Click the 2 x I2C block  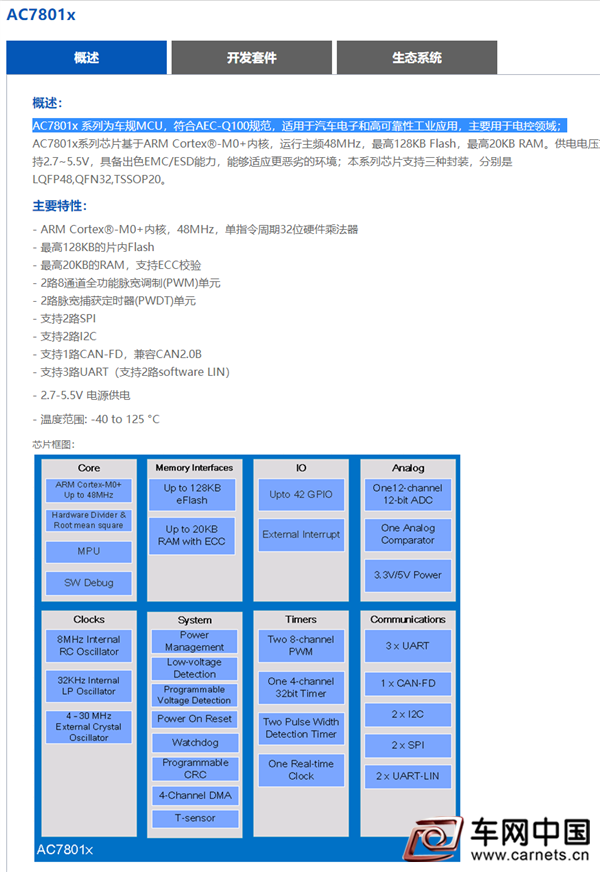click(408, 715)
